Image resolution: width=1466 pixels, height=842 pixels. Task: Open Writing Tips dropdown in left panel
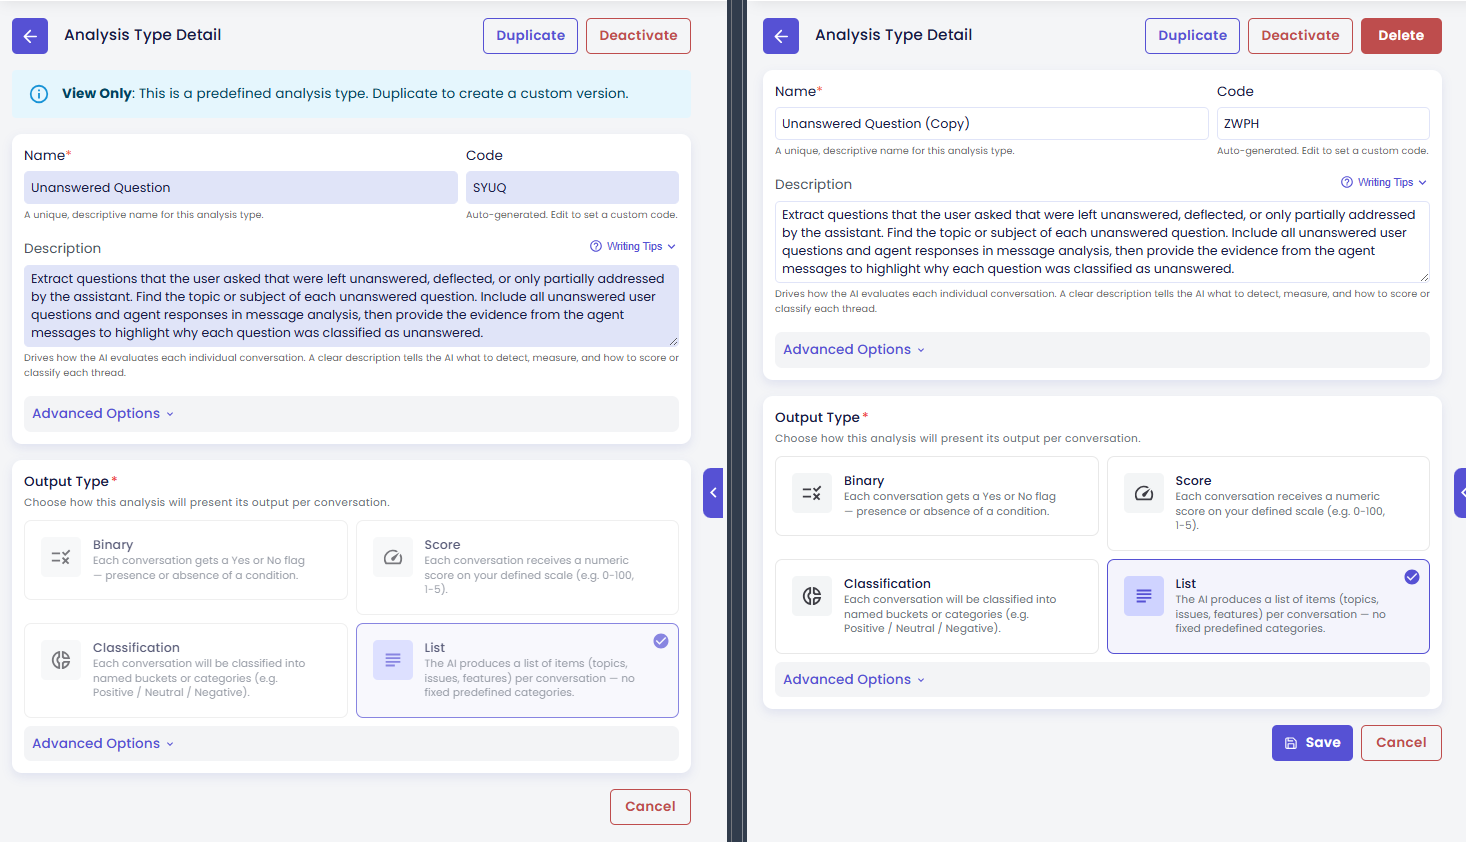click(x=634, y=246)
